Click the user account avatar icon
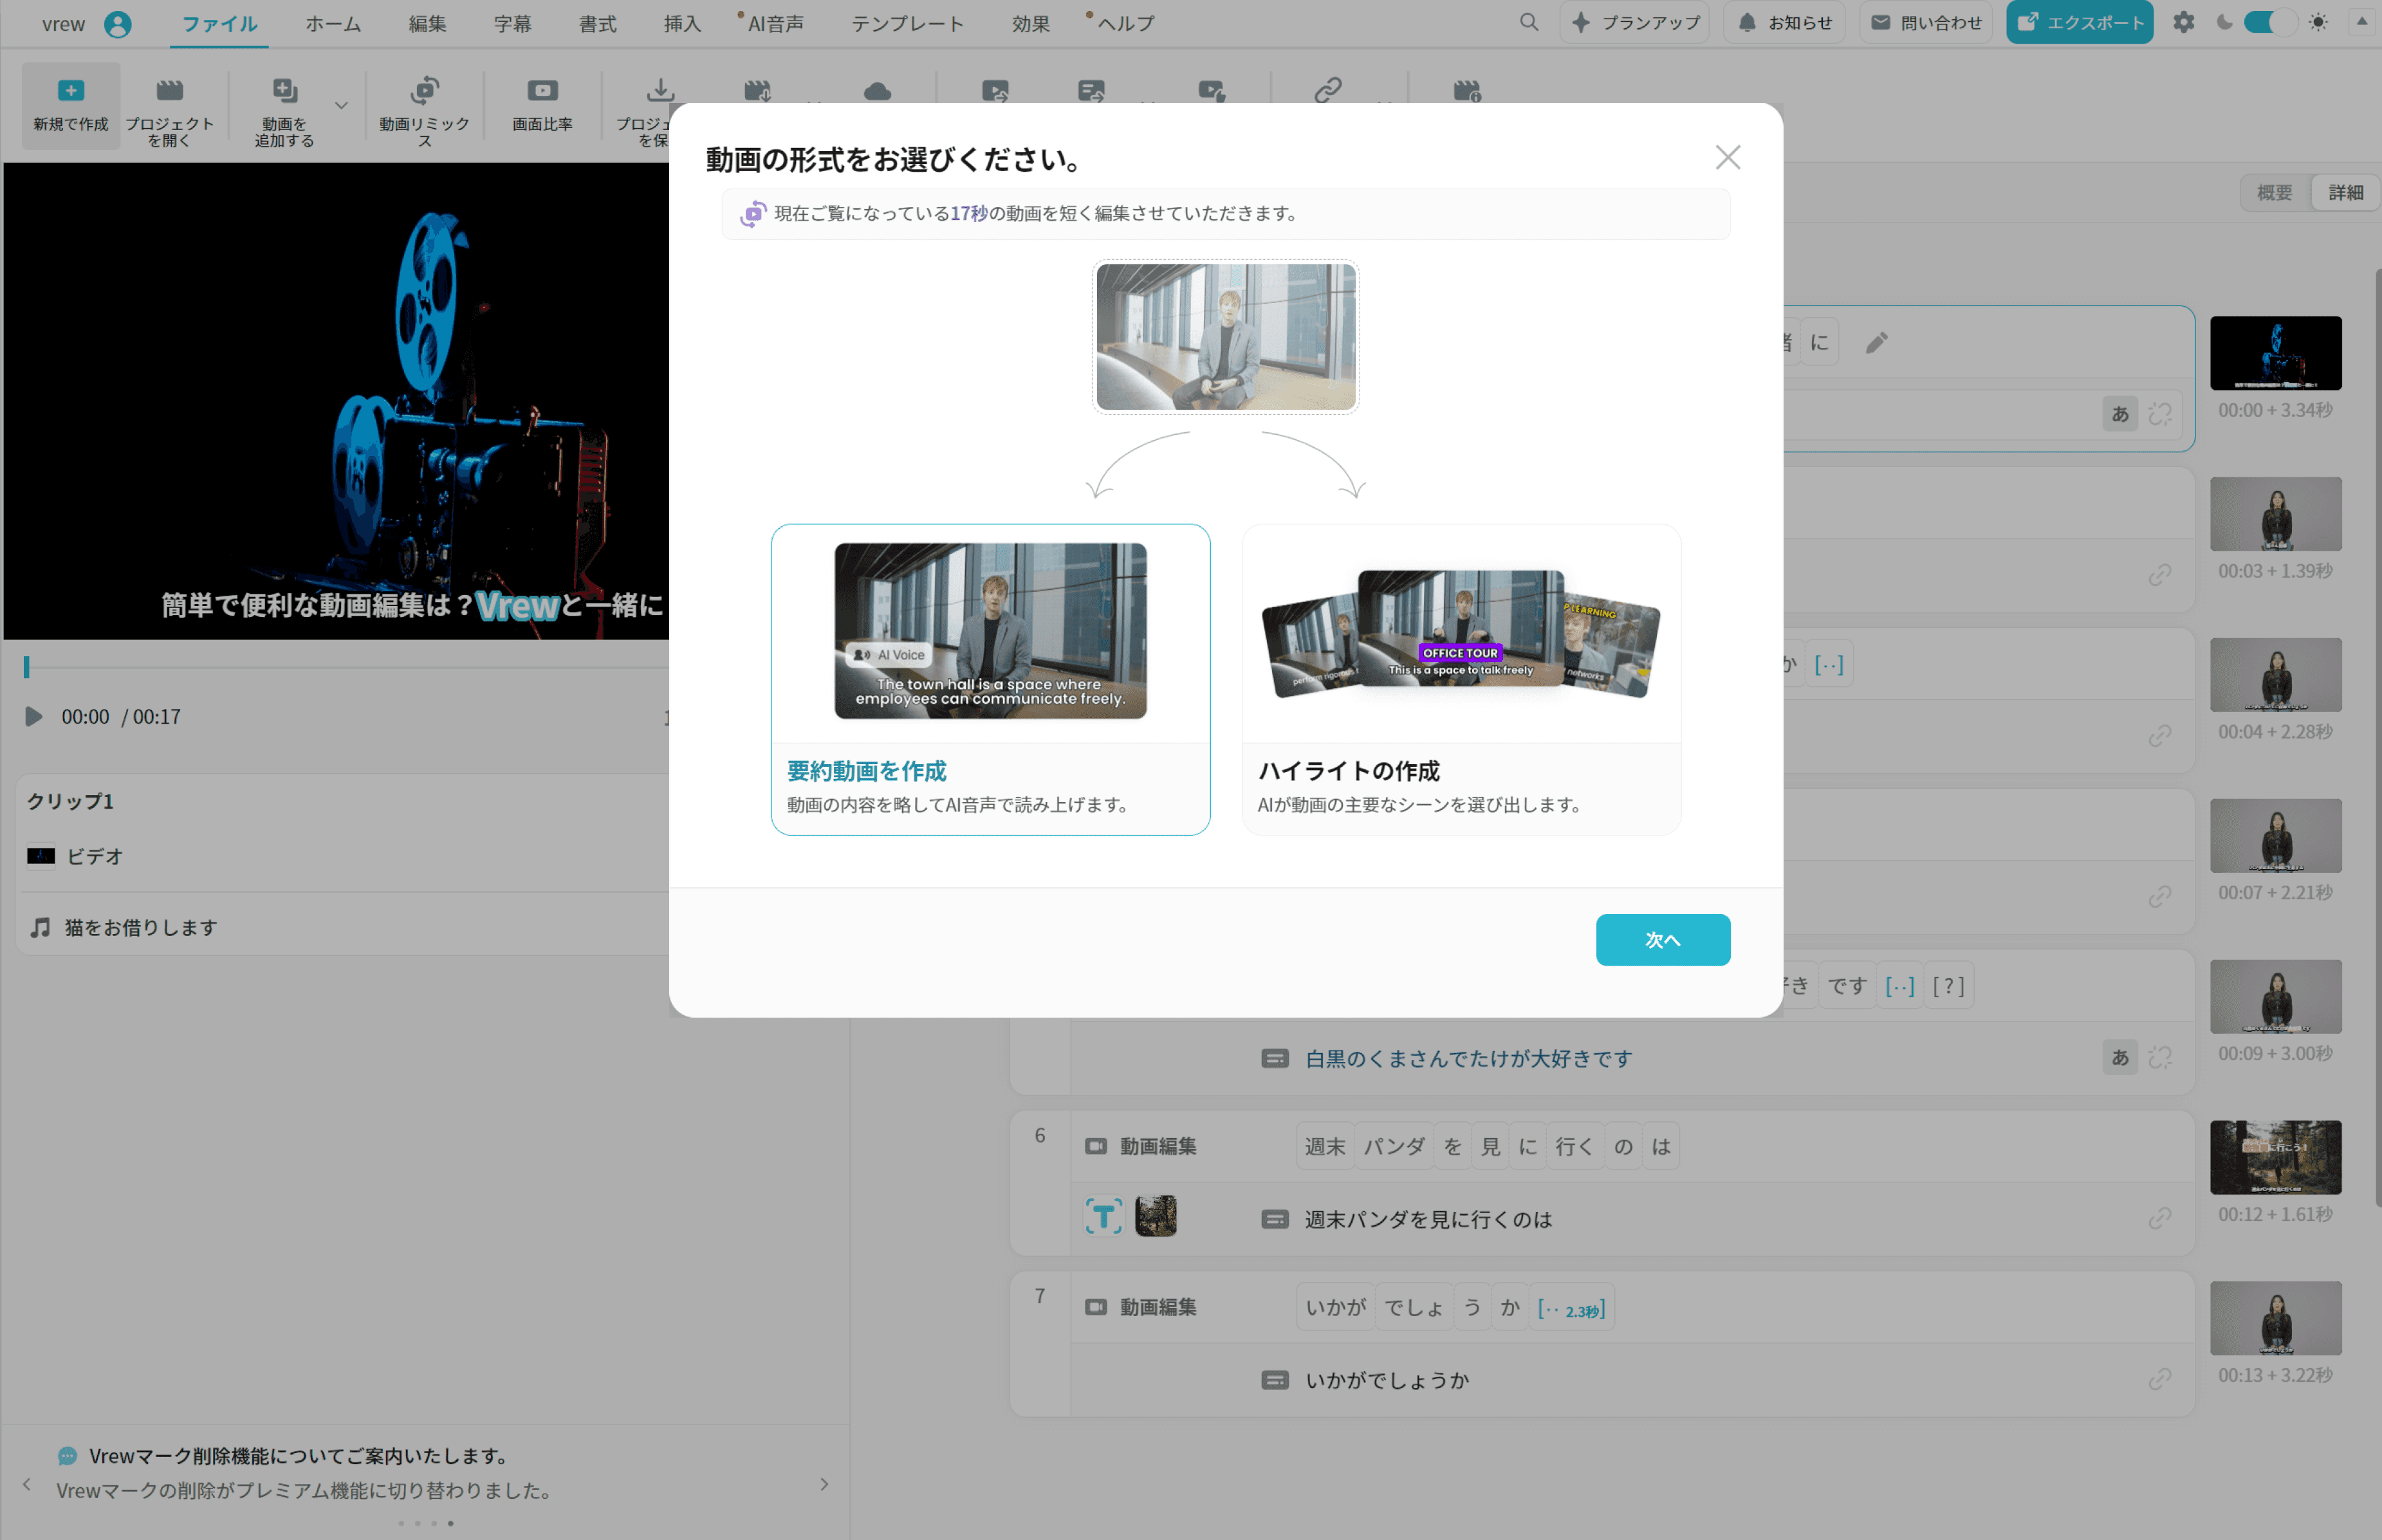The width and height of the screenshot is (2382, 1540). pos(118,24)
